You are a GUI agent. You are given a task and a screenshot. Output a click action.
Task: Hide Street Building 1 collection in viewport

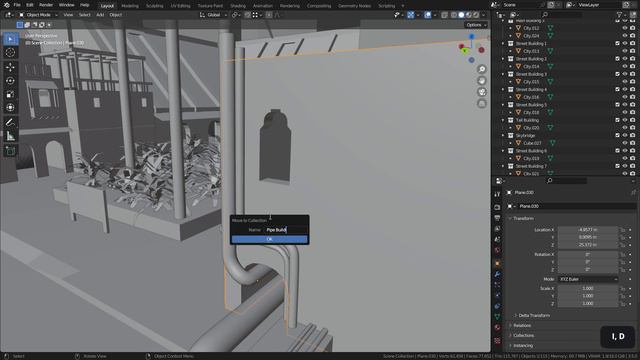(x=624, y=43)
